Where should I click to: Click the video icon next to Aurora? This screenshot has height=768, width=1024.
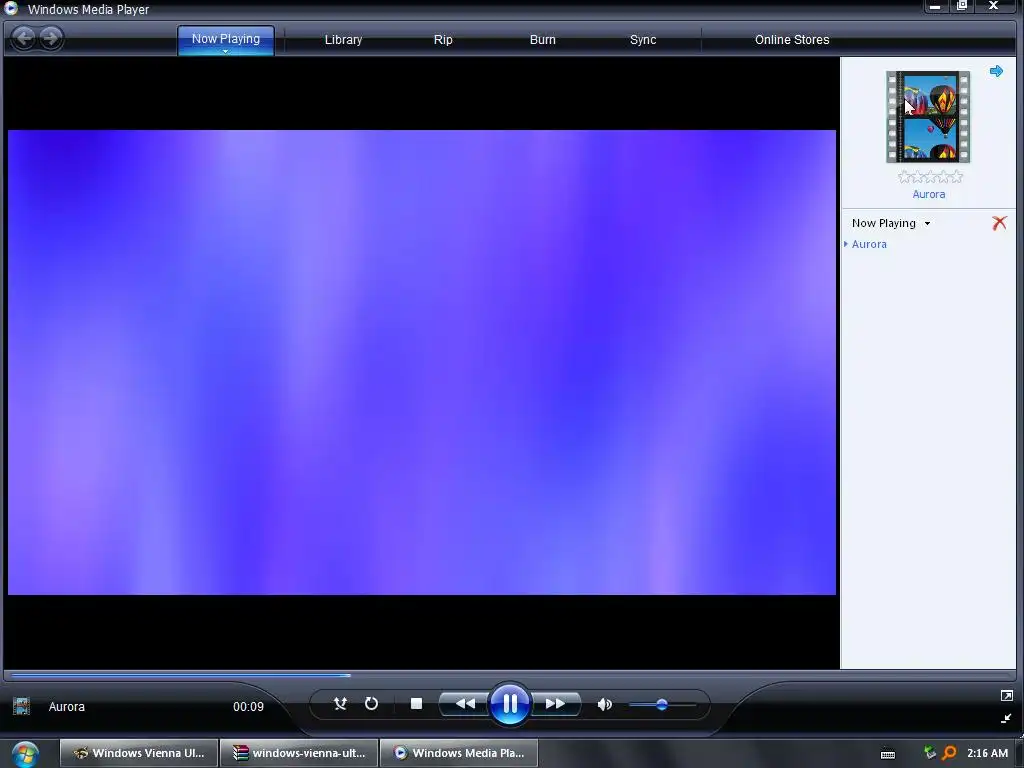22,706
